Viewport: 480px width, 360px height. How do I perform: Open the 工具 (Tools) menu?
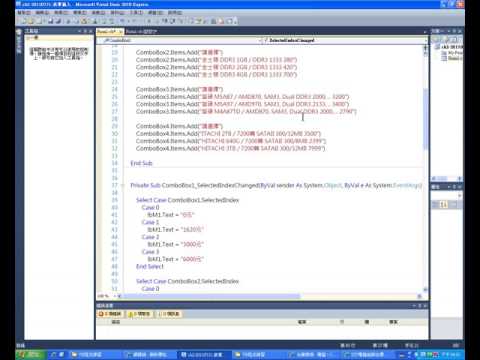point(136,12)
